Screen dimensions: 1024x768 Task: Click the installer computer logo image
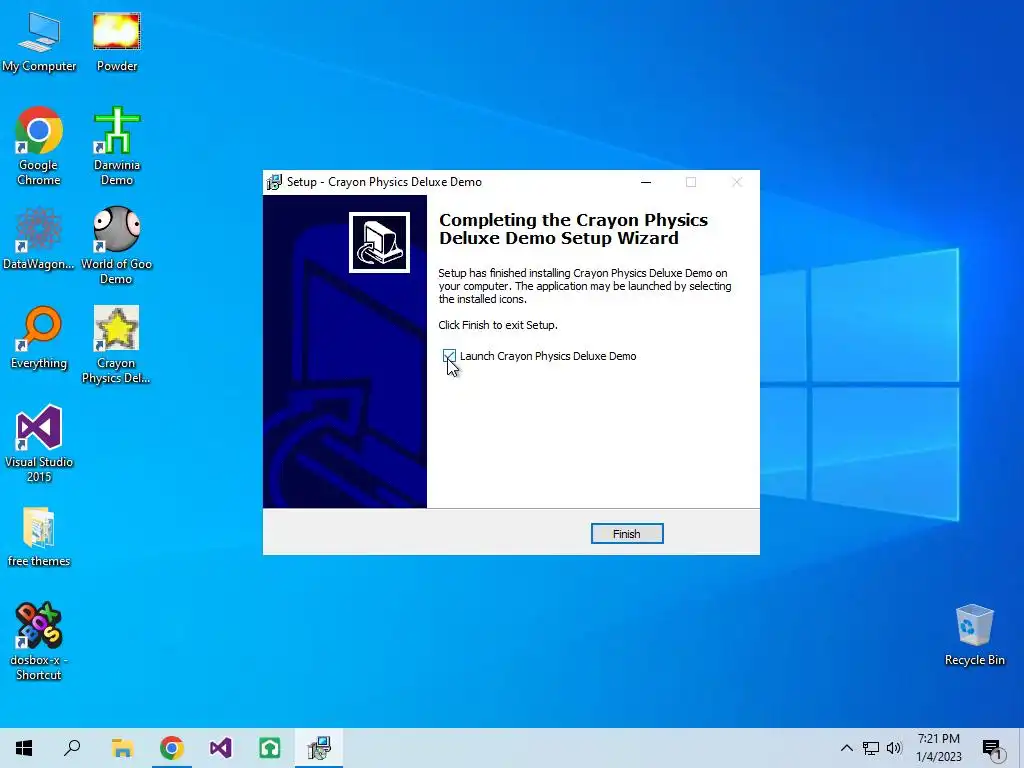(379, 242)
